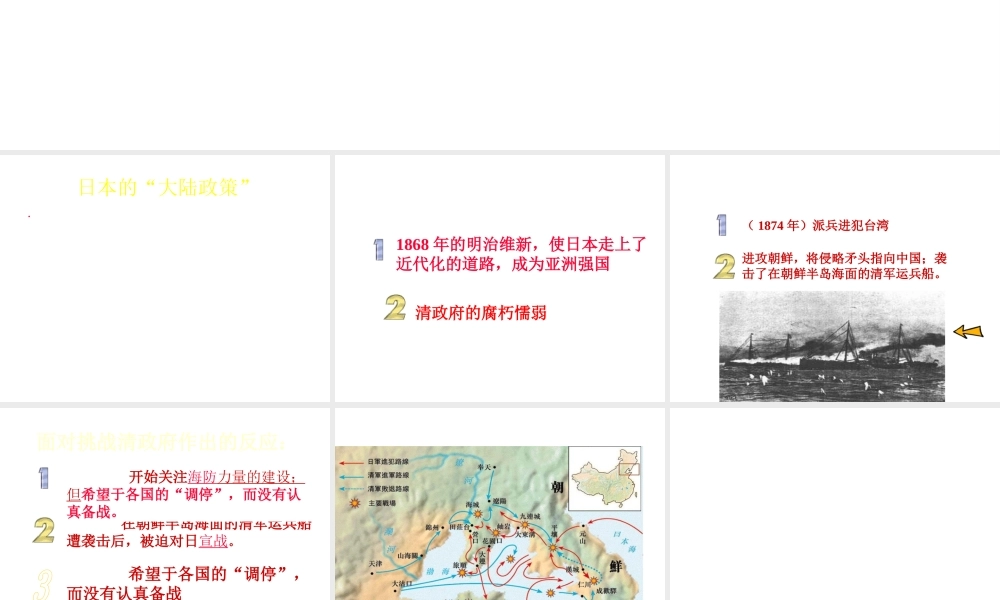1000x600 pixels.
Task: Click the faded heading 面对挑战清政府作出的反应
Action: [x=161, y=442]
